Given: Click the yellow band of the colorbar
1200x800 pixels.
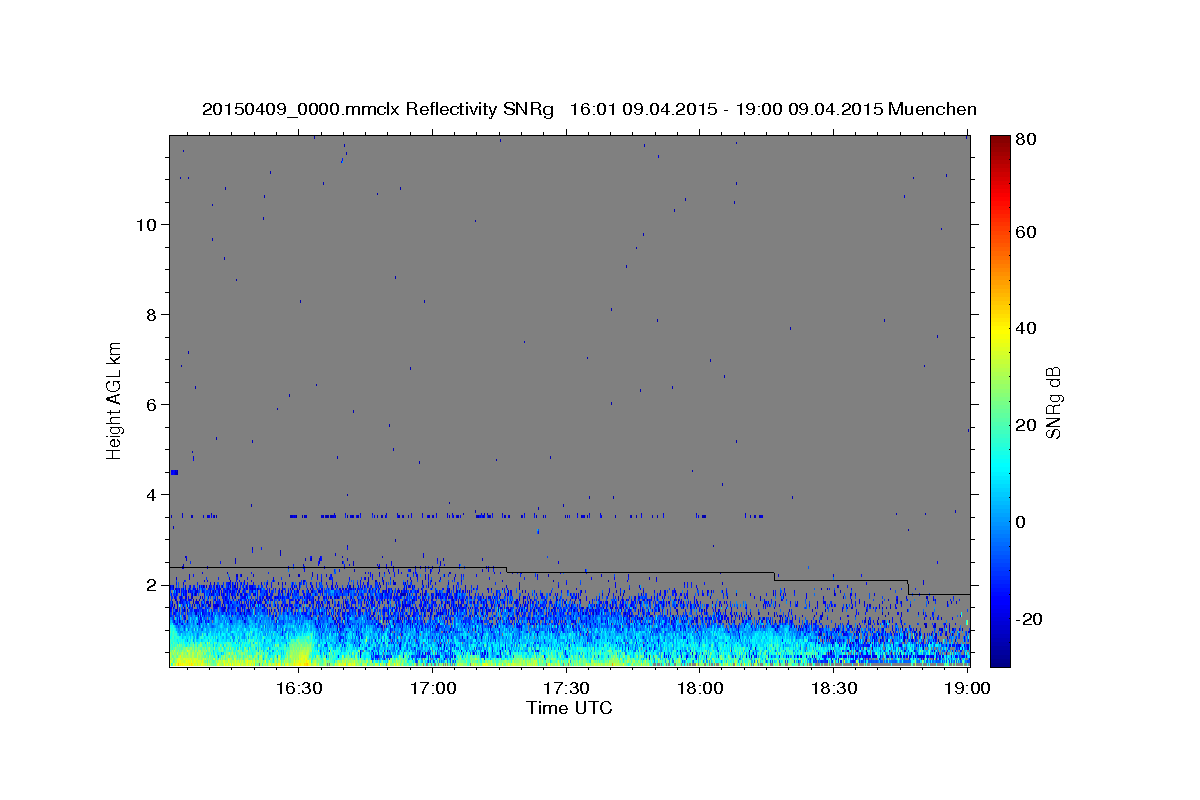Looking at the screenshot, I should (x=1000, y=330).
